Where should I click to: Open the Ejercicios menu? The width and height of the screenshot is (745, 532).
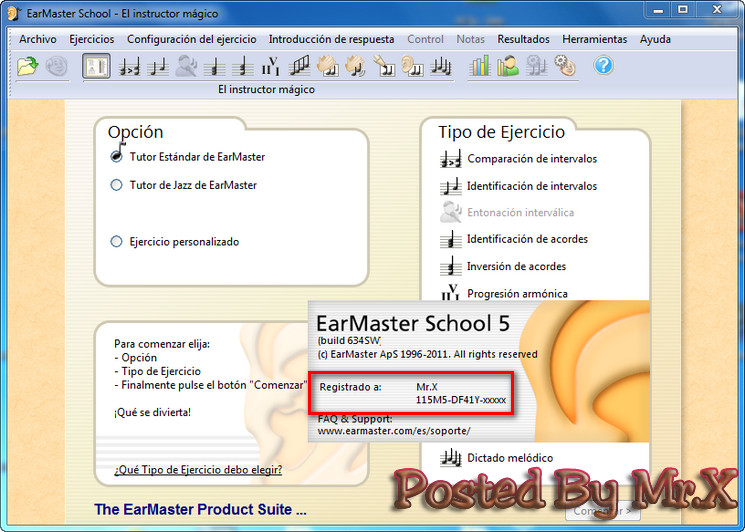92,39
